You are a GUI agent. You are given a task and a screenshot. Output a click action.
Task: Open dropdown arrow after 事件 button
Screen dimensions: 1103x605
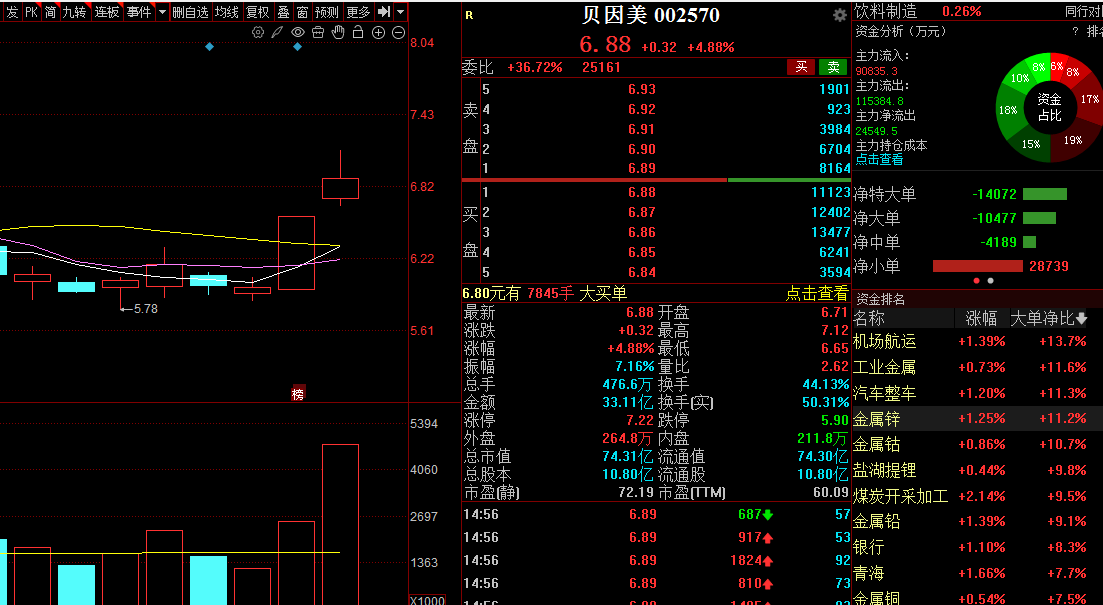point(162,12)
